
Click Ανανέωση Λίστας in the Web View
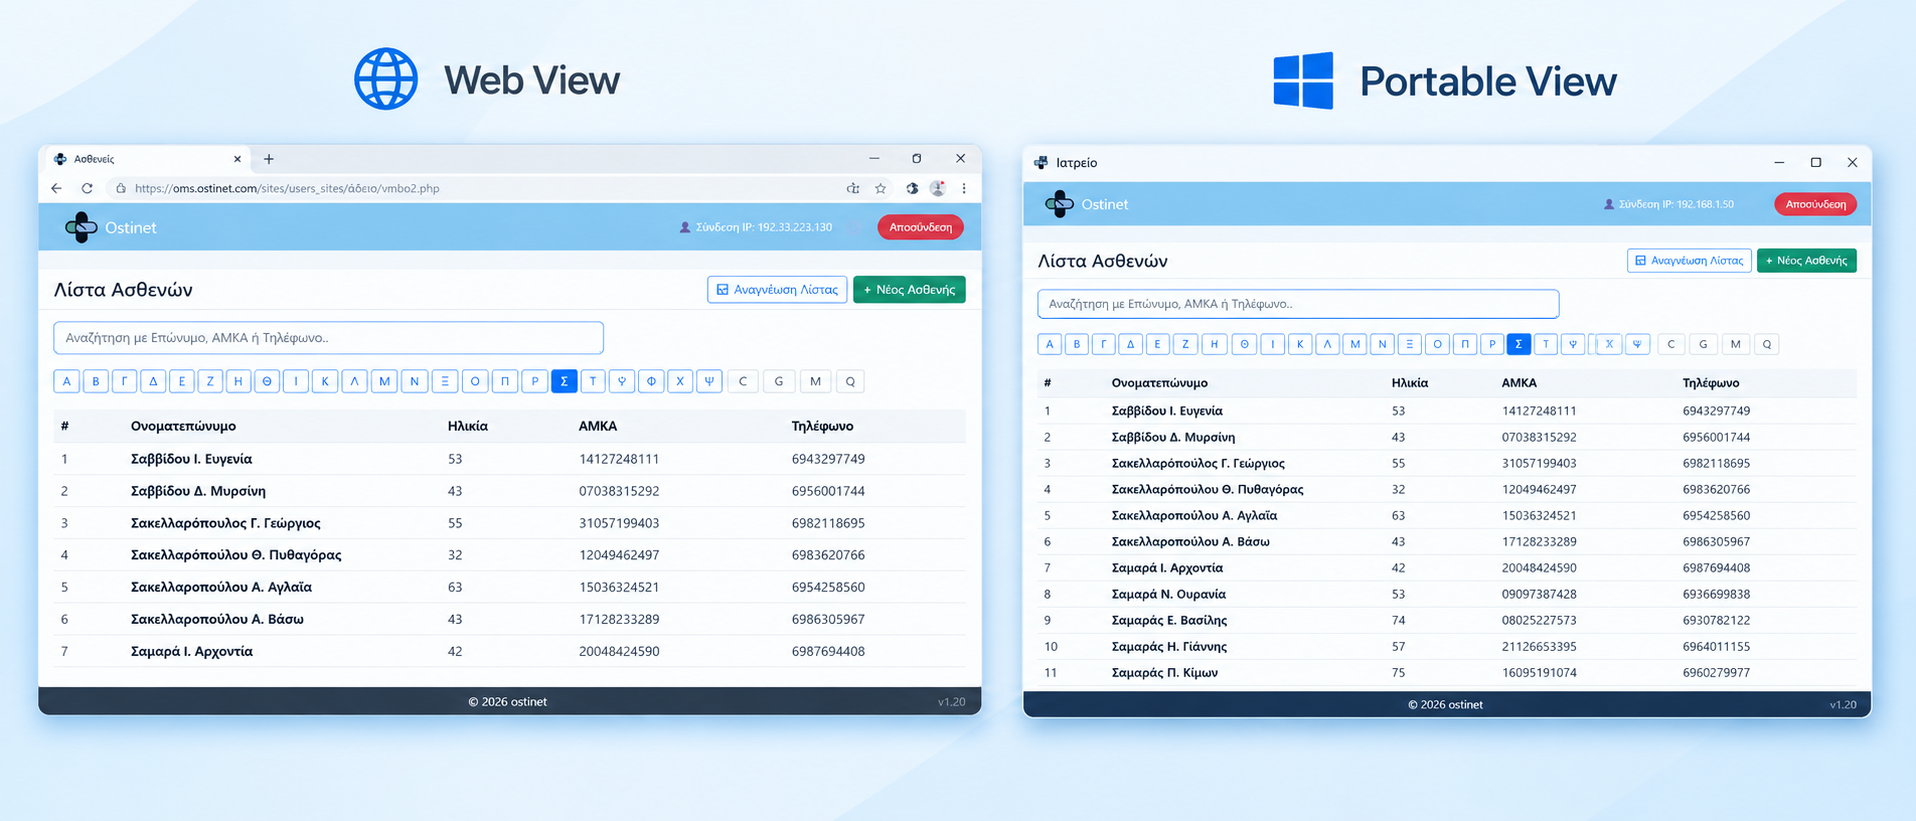click(x=777, y=289)
